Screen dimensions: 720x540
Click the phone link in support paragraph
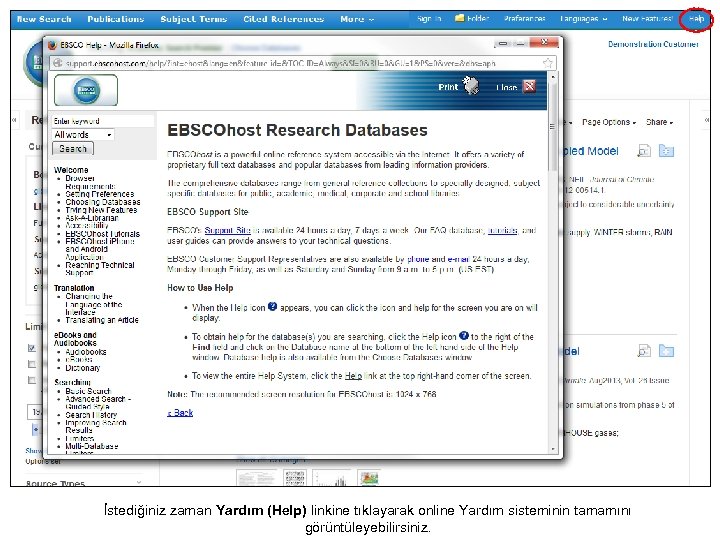pyautogui.click(x=418, y=259)
